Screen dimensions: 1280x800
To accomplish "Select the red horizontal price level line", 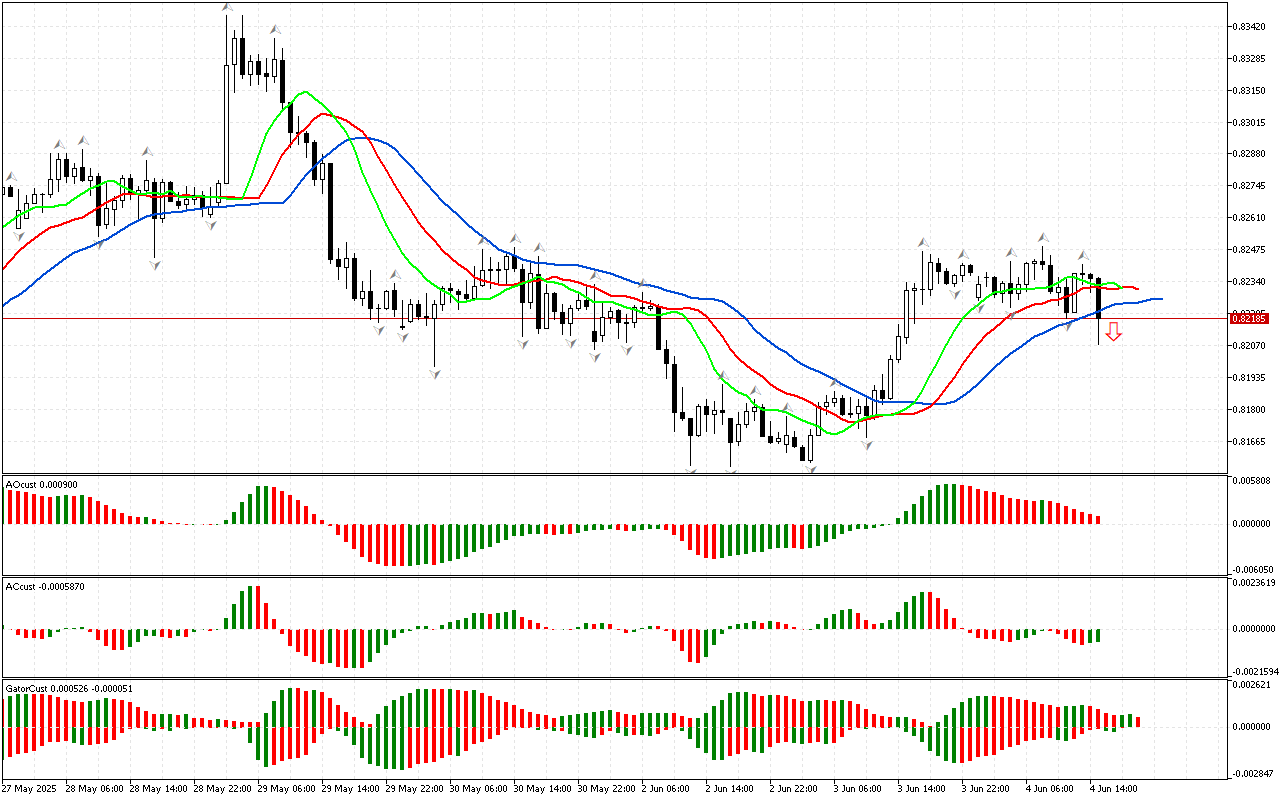I will [x=600, y=318].
